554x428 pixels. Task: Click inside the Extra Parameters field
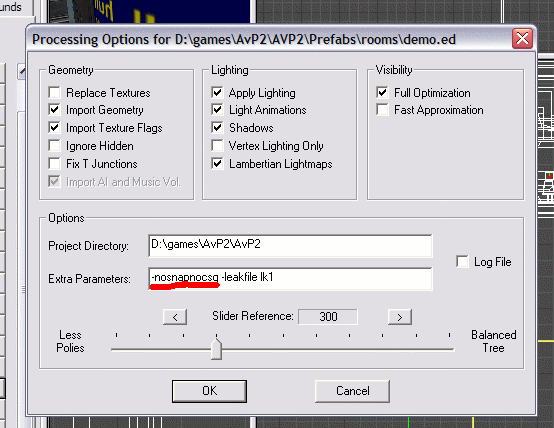click(x=290, y=279)
